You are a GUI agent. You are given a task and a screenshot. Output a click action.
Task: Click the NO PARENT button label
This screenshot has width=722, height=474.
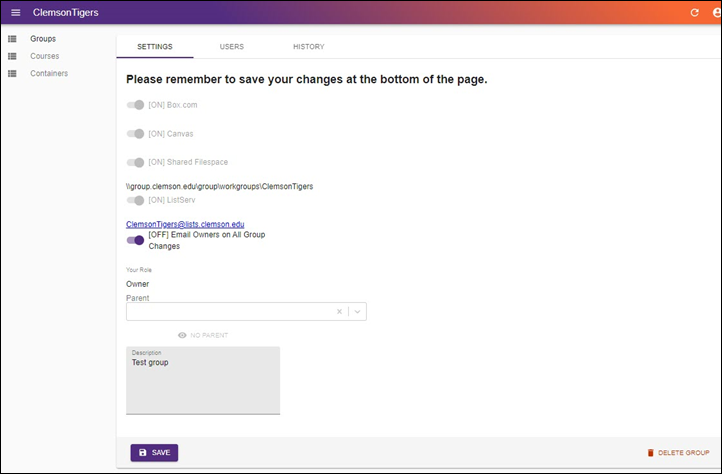coord(209,335)
